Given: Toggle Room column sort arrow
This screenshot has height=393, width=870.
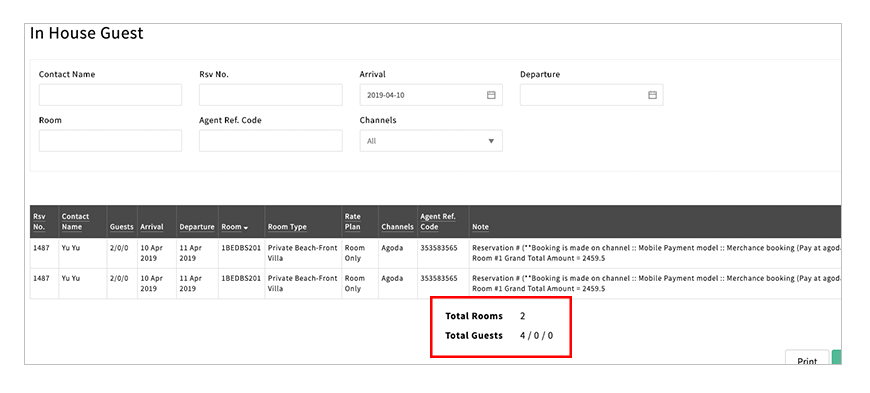Looking at the screenshot, I should [245, 228].
